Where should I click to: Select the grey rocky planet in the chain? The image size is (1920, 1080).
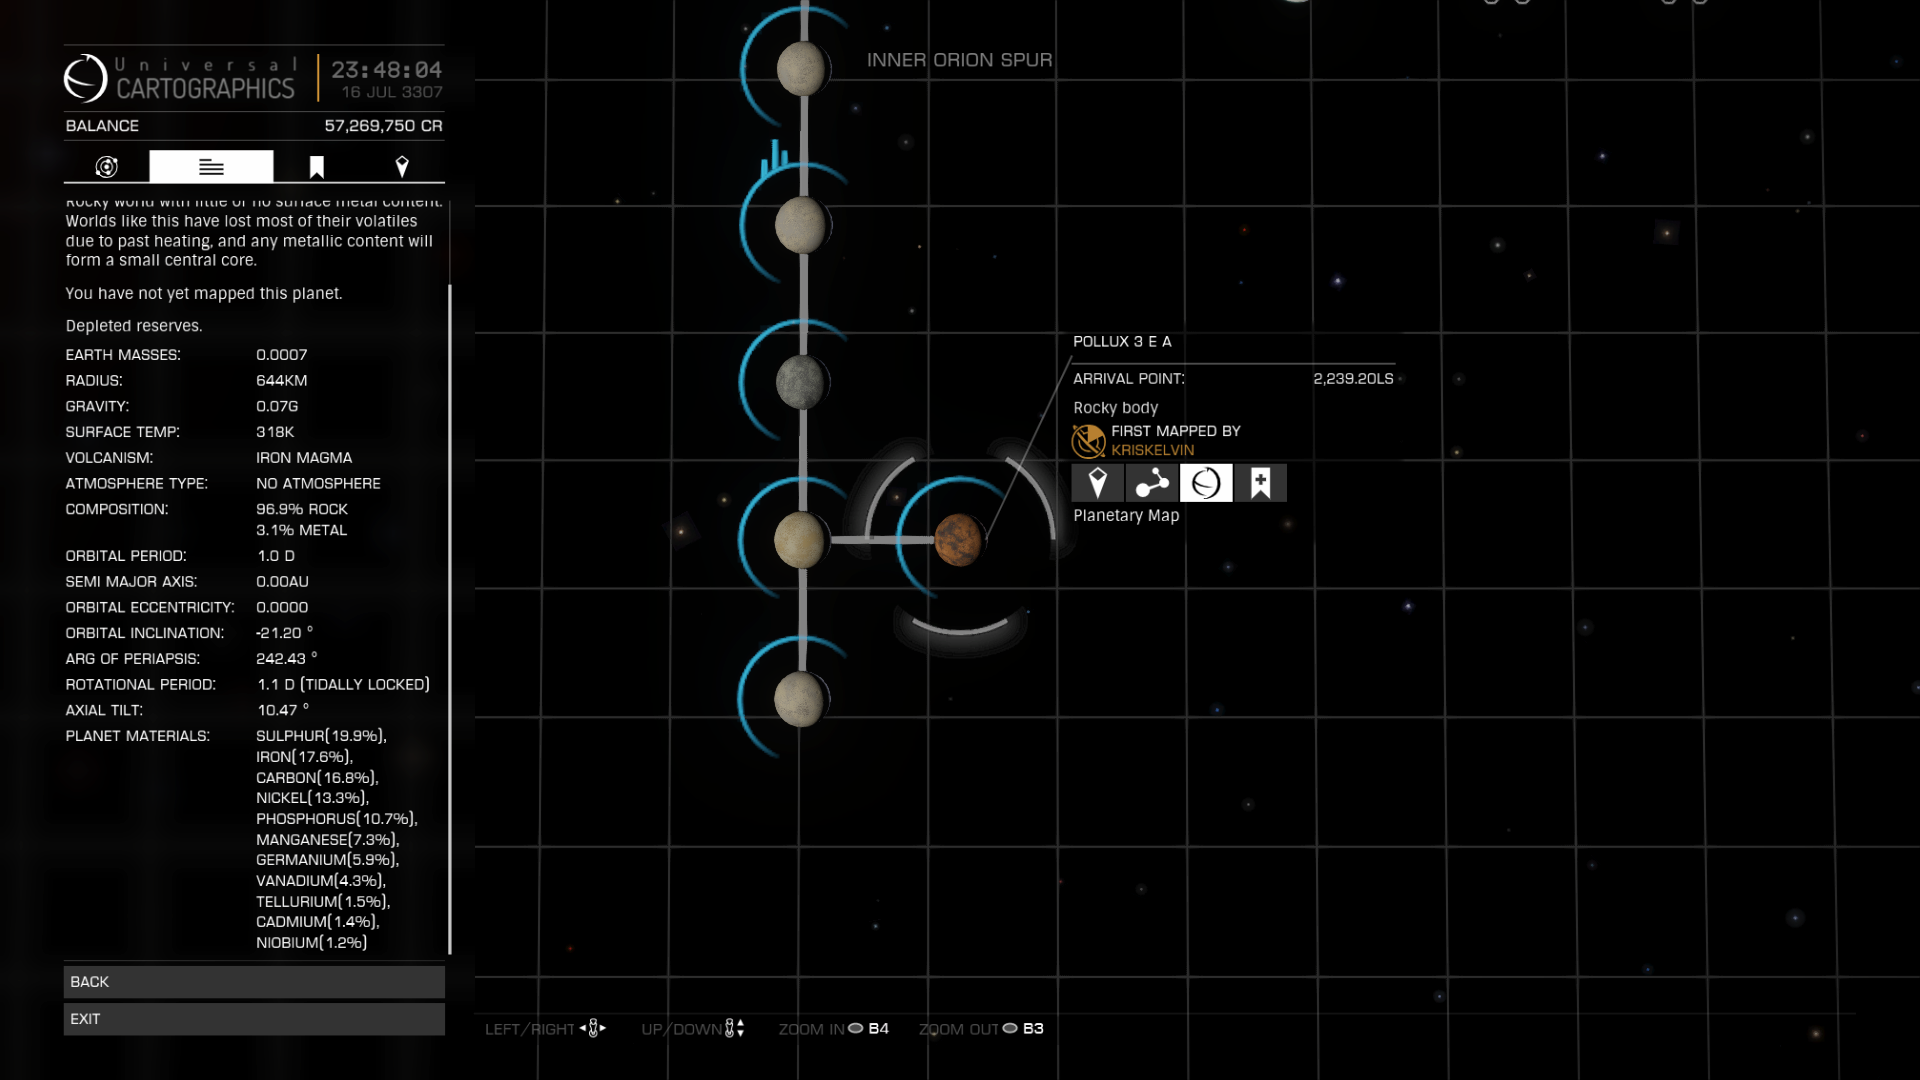pos(801,383)
